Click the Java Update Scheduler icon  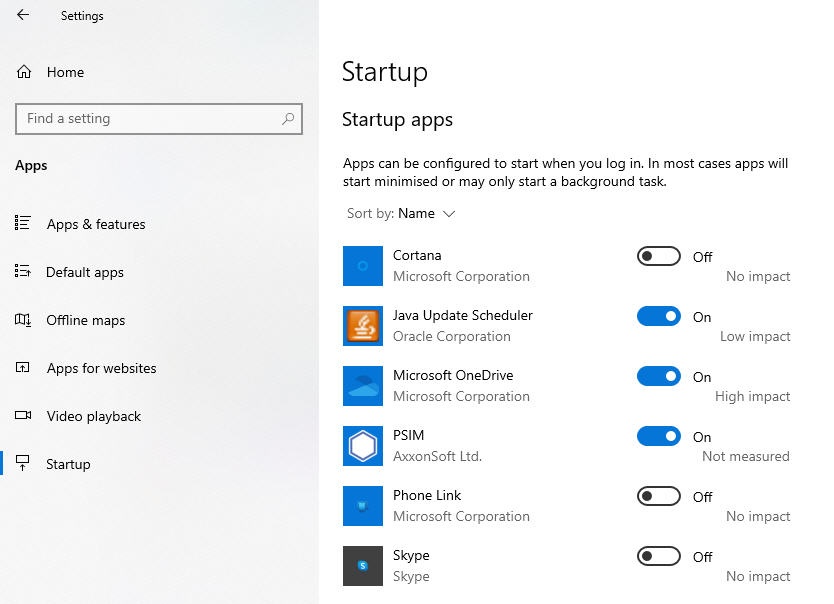(x=363, y=326)
